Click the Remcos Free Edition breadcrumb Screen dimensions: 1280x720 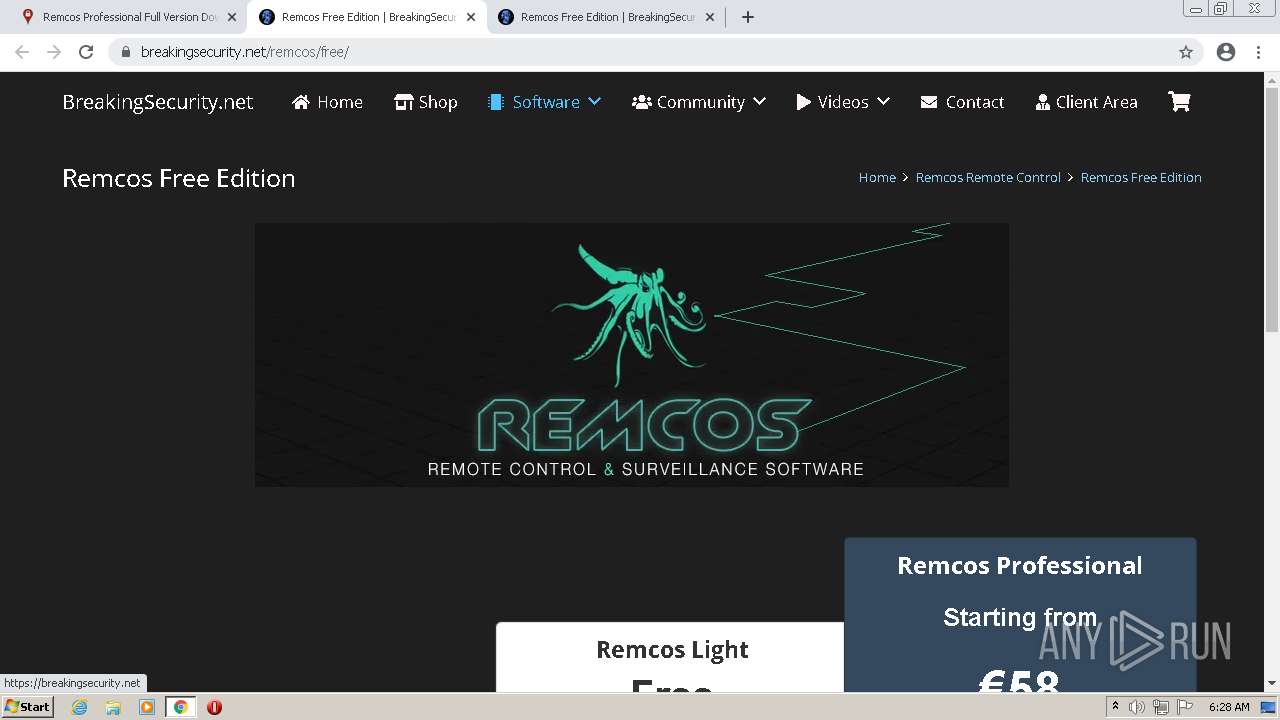1141,177
